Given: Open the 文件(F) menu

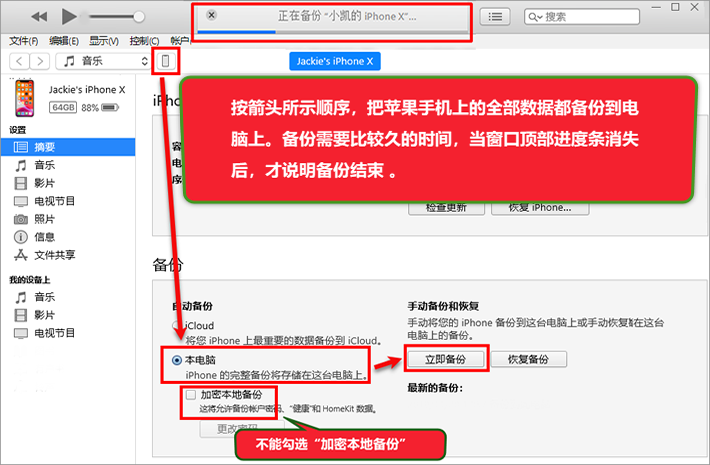Looking at the screenshot, I should (24, 41).
